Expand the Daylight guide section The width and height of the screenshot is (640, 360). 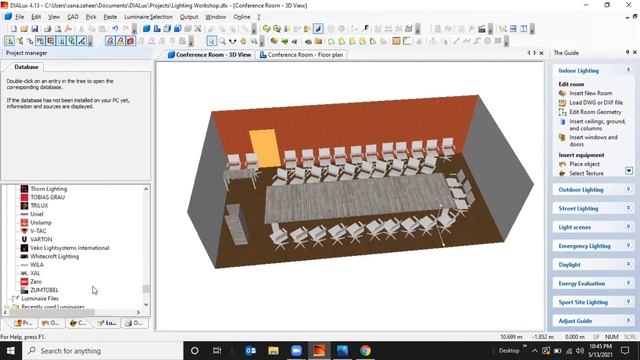pos(628,264)
